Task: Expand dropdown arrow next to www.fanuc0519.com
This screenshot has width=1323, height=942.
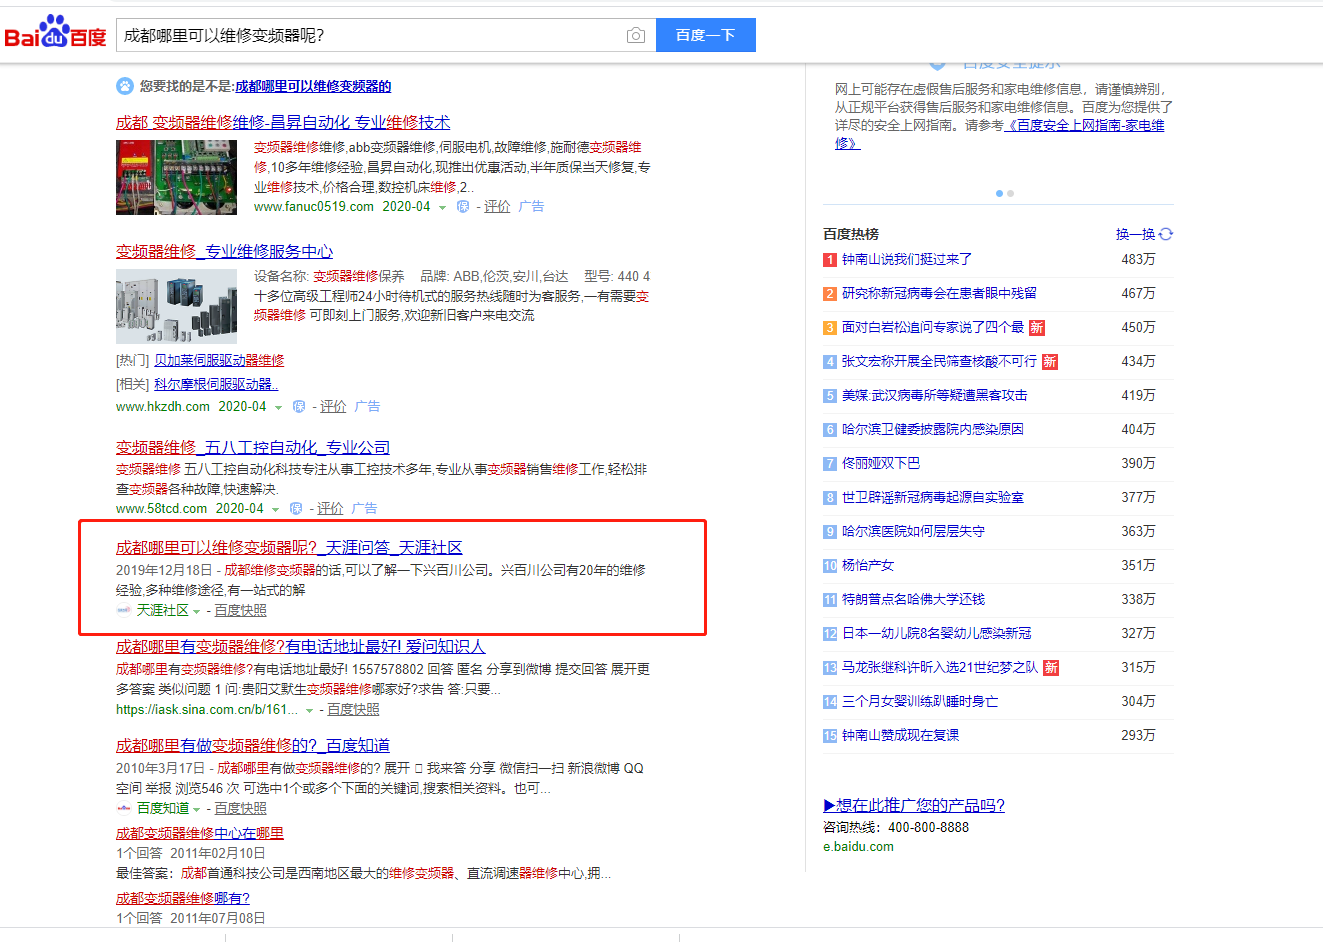Action: (x=442, y=208)
